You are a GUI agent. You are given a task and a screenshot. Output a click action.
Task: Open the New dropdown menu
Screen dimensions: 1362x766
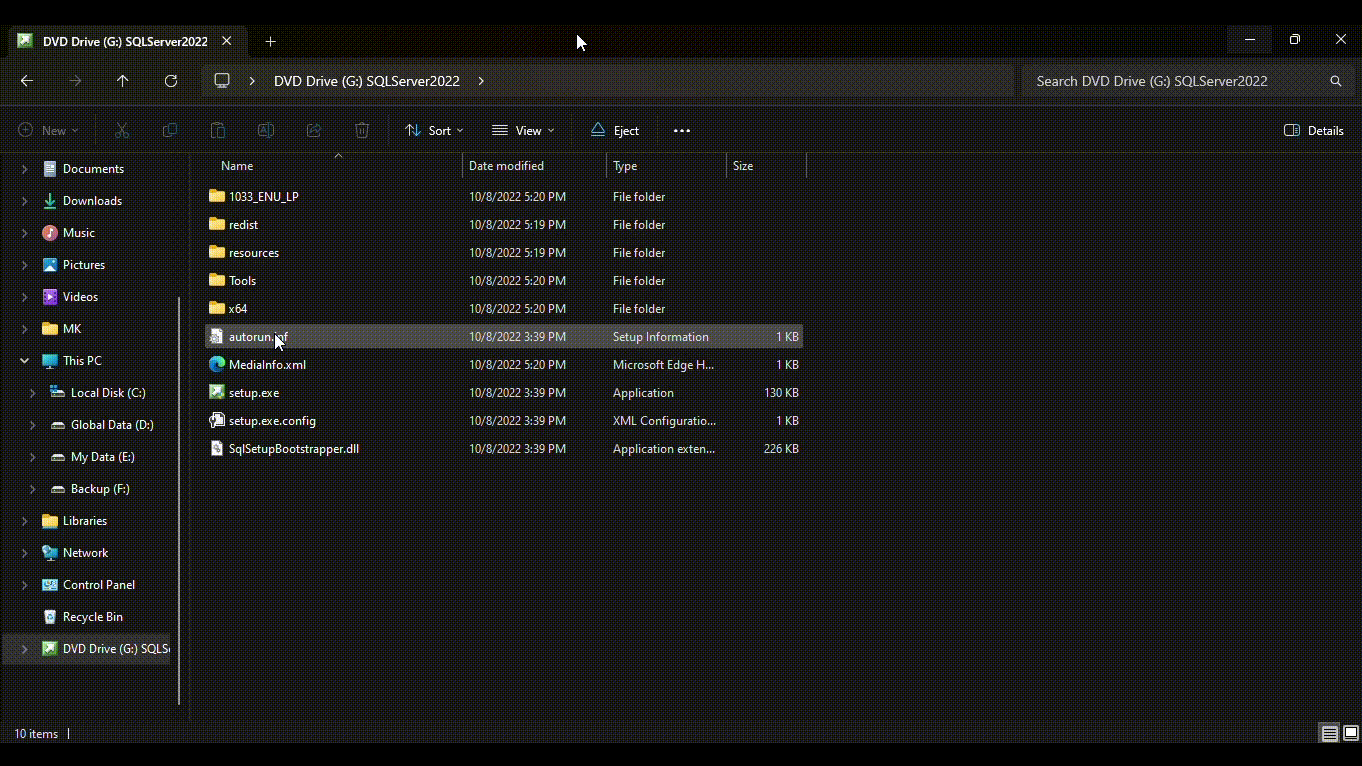coord(48,130)
